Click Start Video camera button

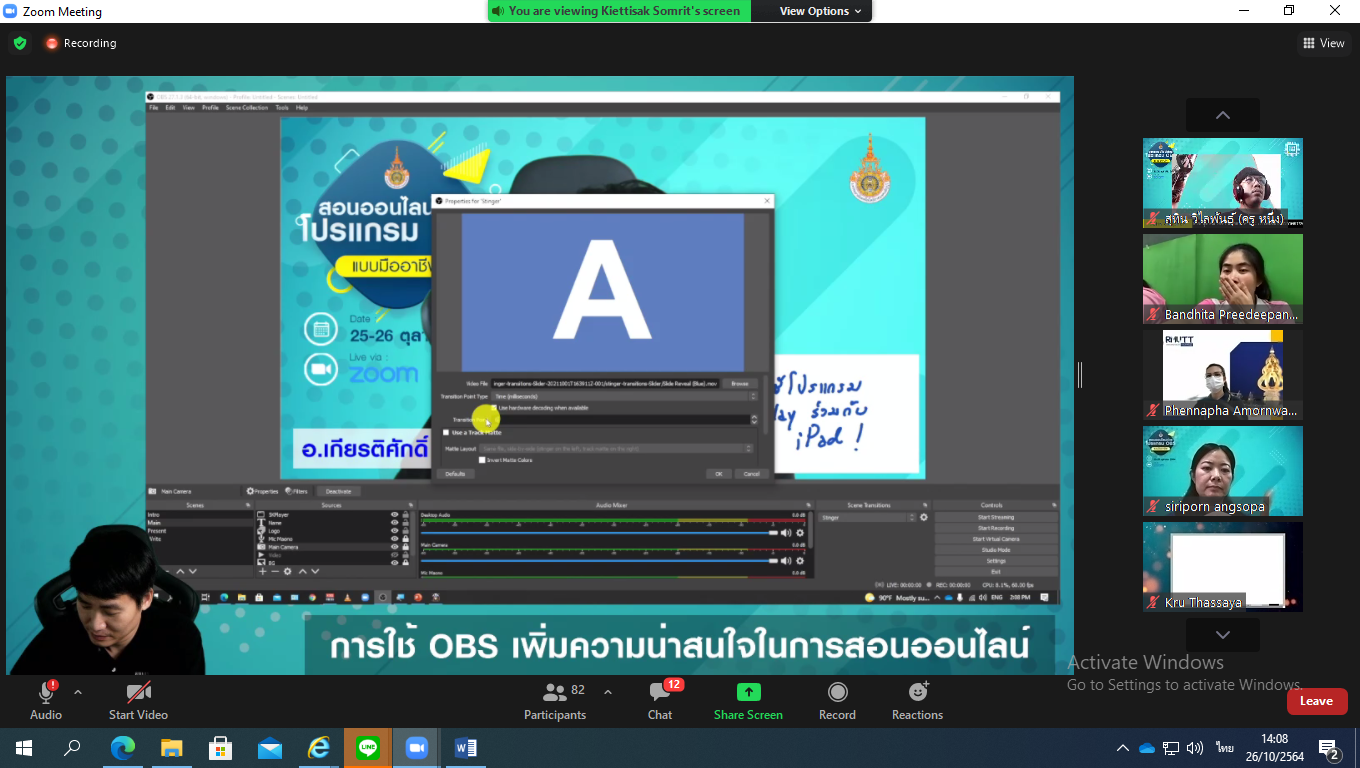[138, 701]
